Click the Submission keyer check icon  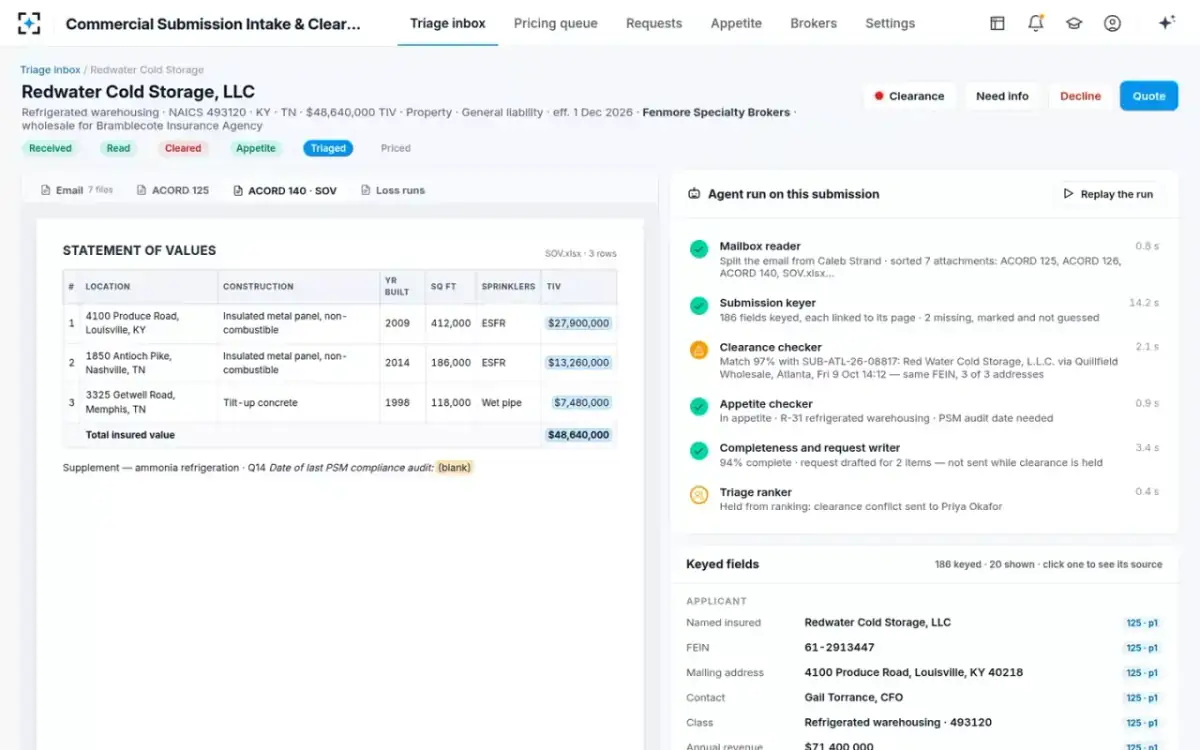coord(699,306)
